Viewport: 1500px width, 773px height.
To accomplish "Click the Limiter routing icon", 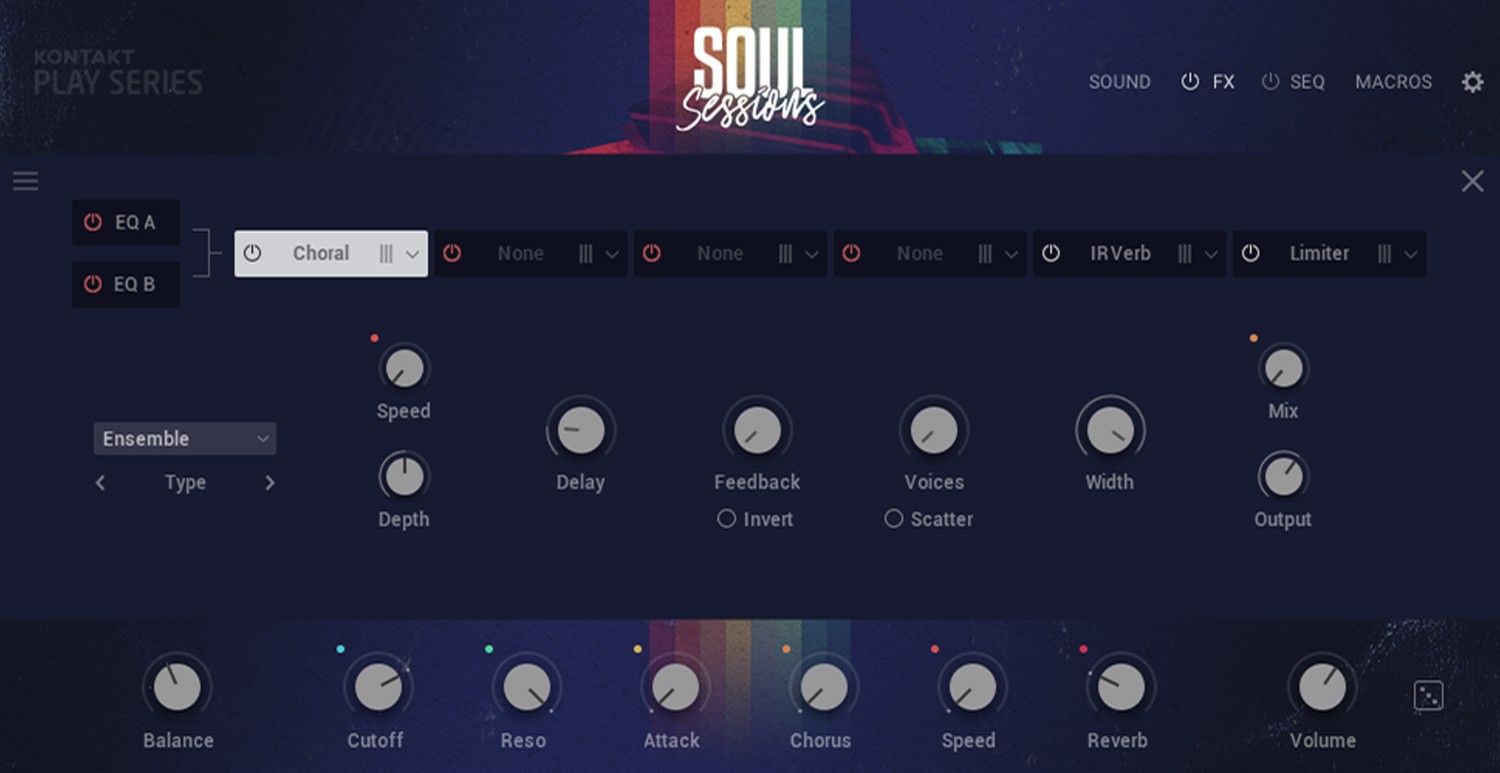I will click(x=1386, y=253).
